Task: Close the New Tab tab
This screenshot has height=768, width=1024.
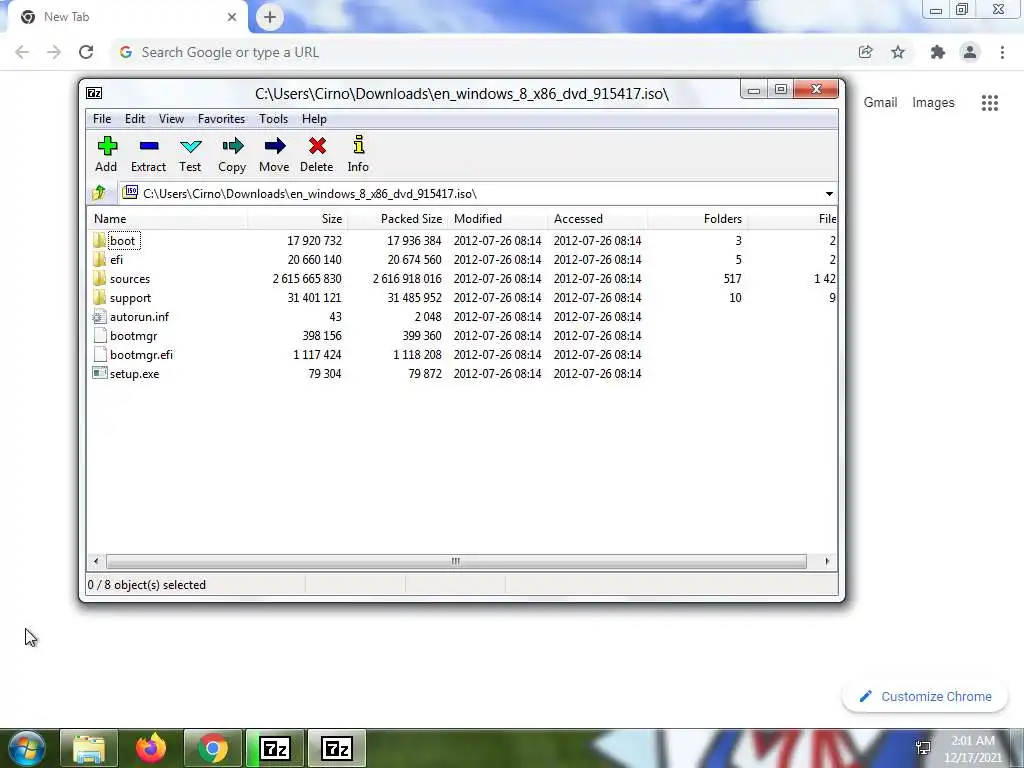Action: [x=232, y=17]
